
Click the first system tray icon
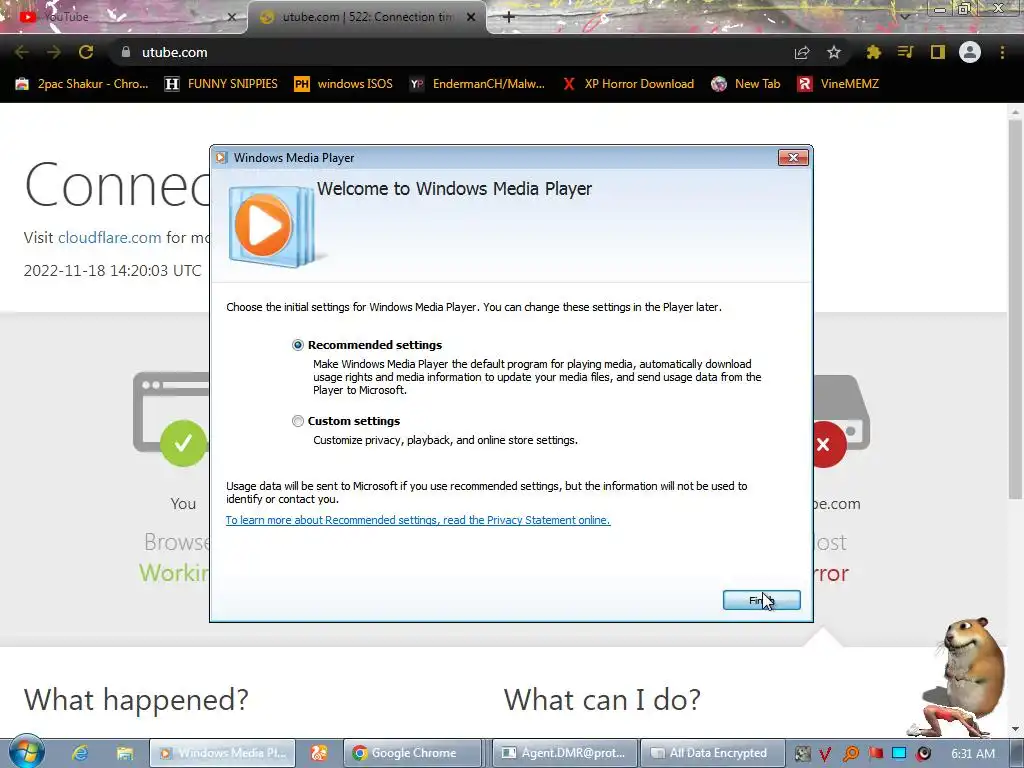pyautogui.click(x=803, y=754)
